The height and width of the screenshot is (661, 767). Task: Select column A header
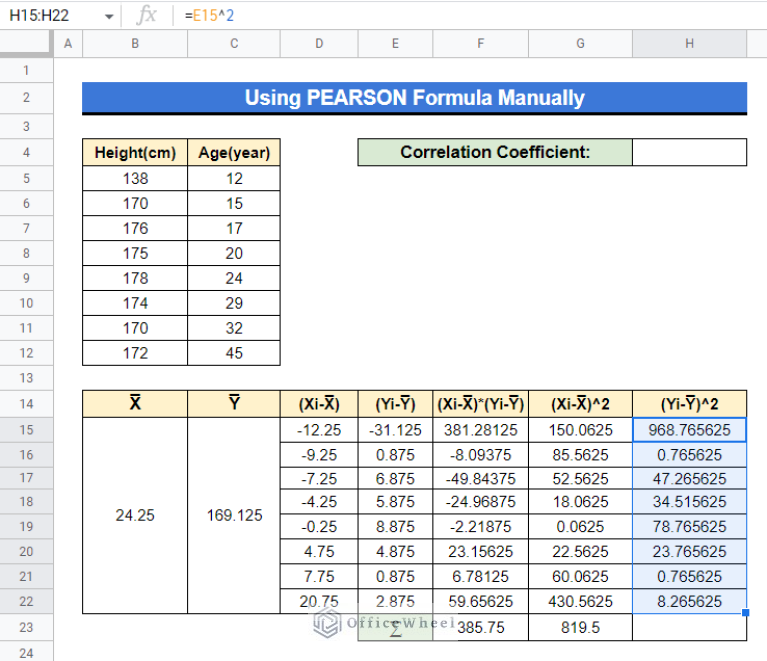tap(68, 44)
